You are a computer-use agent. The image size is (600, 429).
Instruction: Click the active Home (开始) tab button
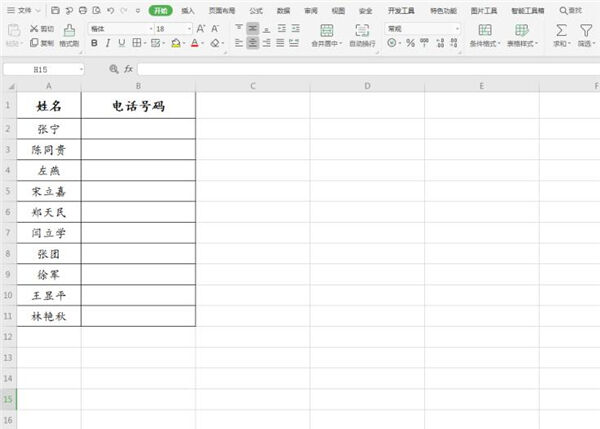pos(160,11)
